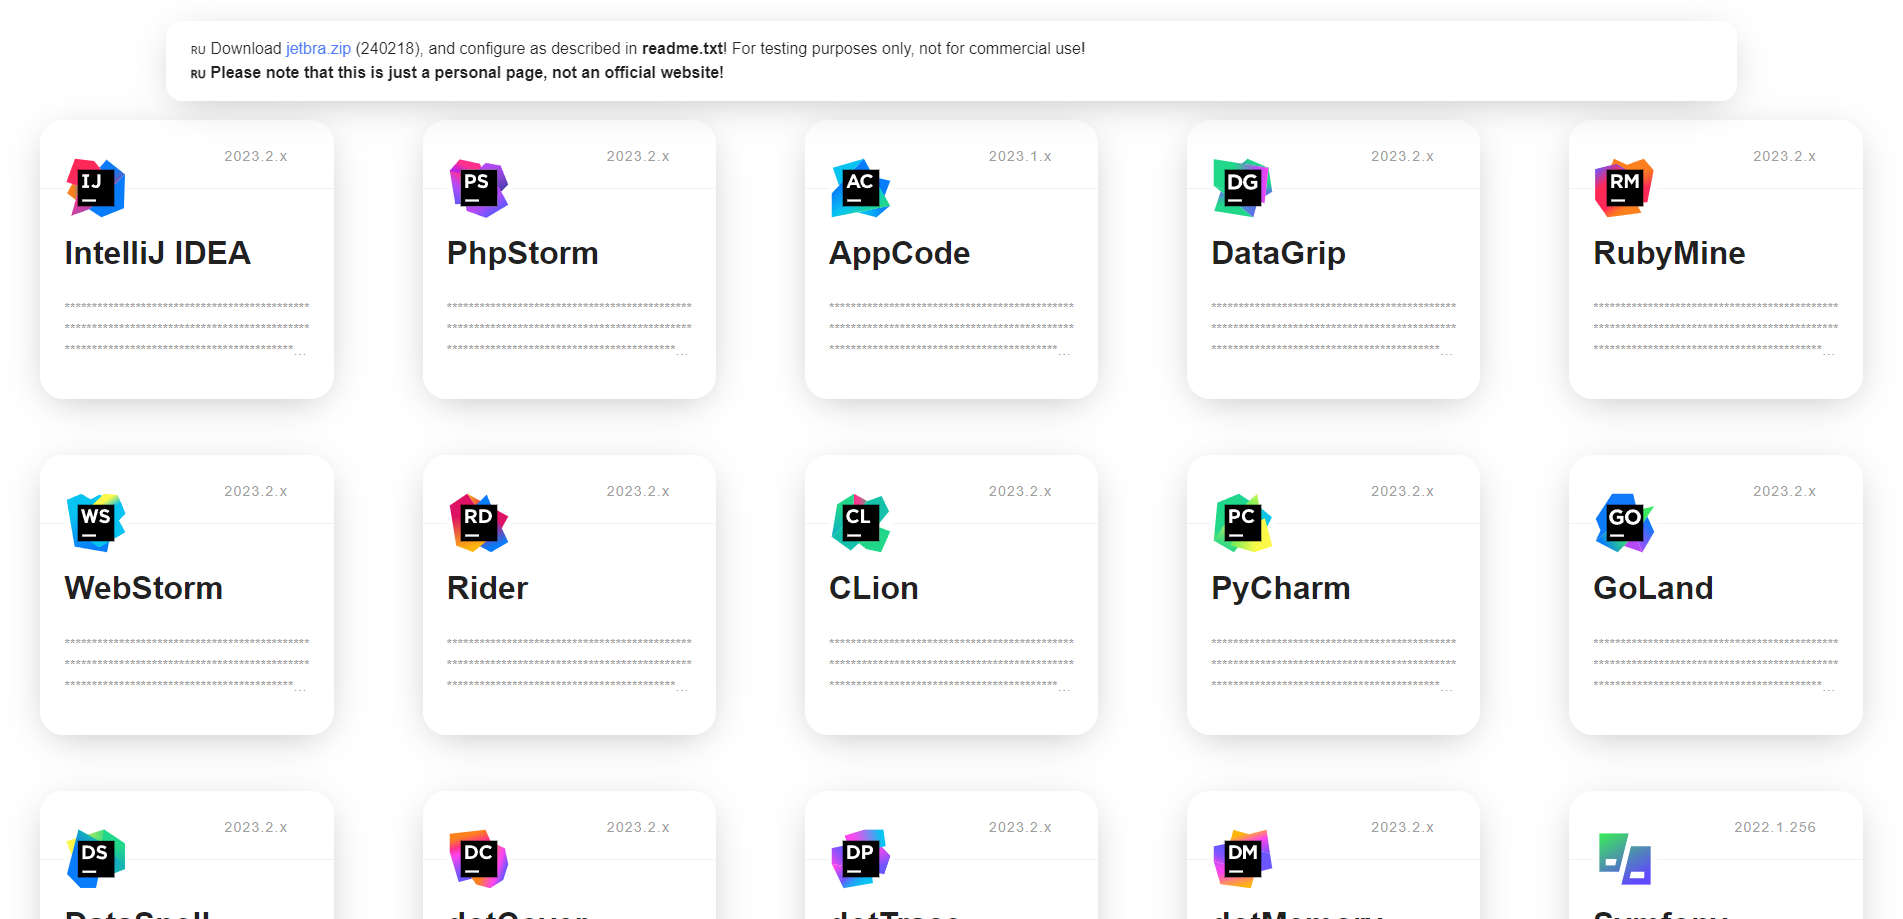Select the AppCode title

pos(899,253)
